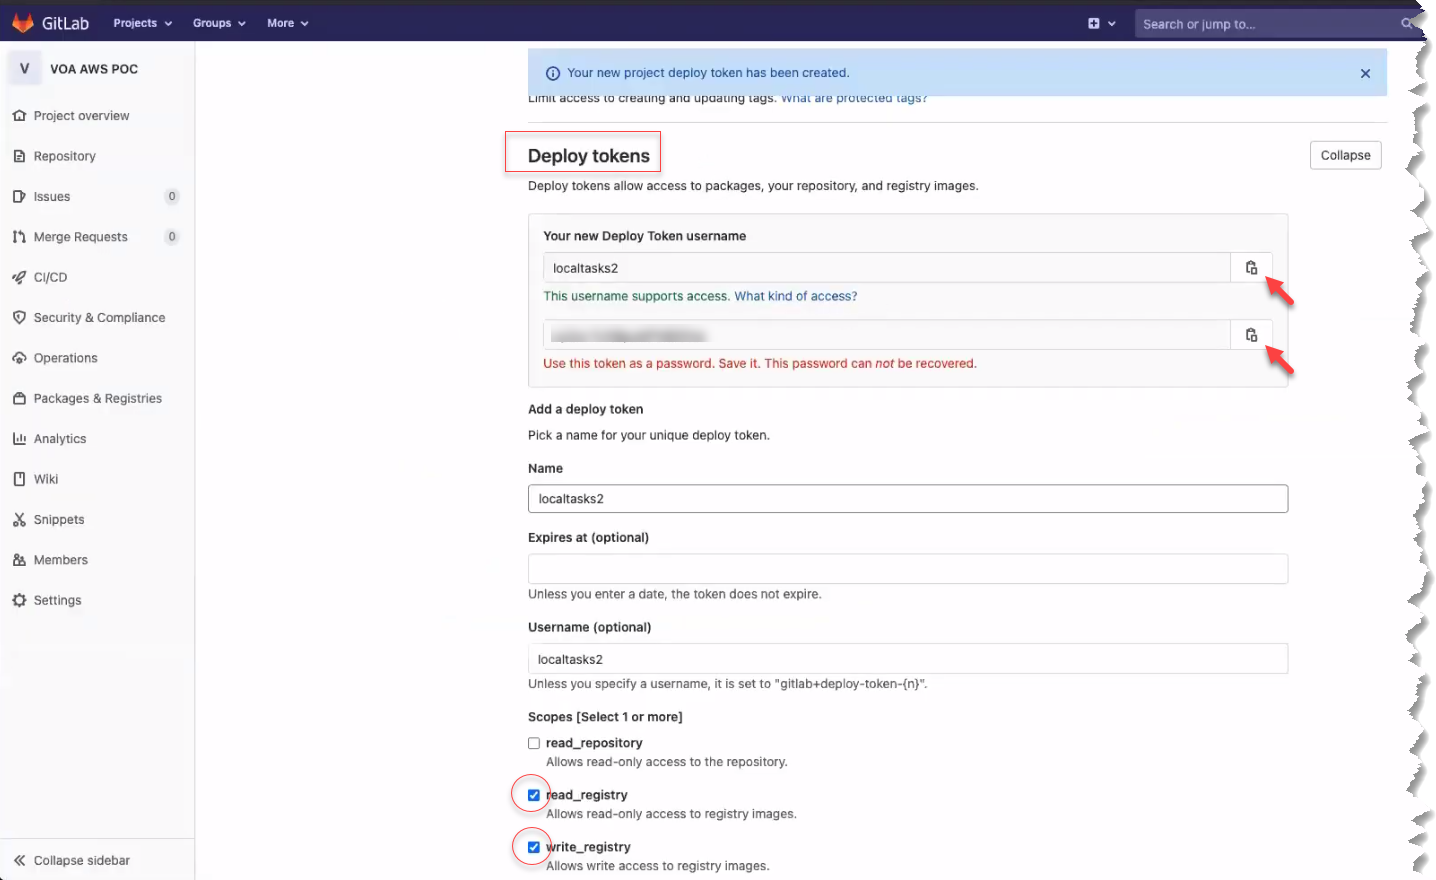This screenshot has height=880, width=1436.
Task: Open the CI/CD rocket icon
Action: (19, 277)
